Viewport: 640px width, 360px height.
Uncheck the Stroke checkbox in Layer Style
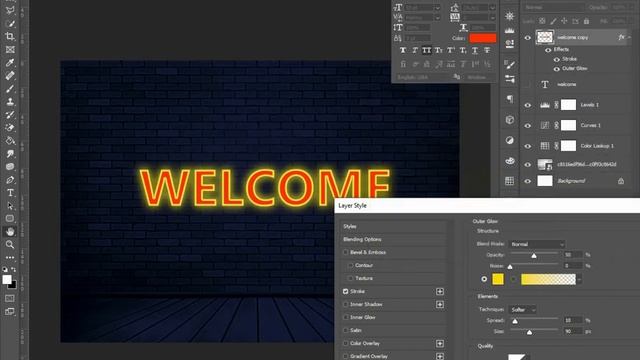346,291
